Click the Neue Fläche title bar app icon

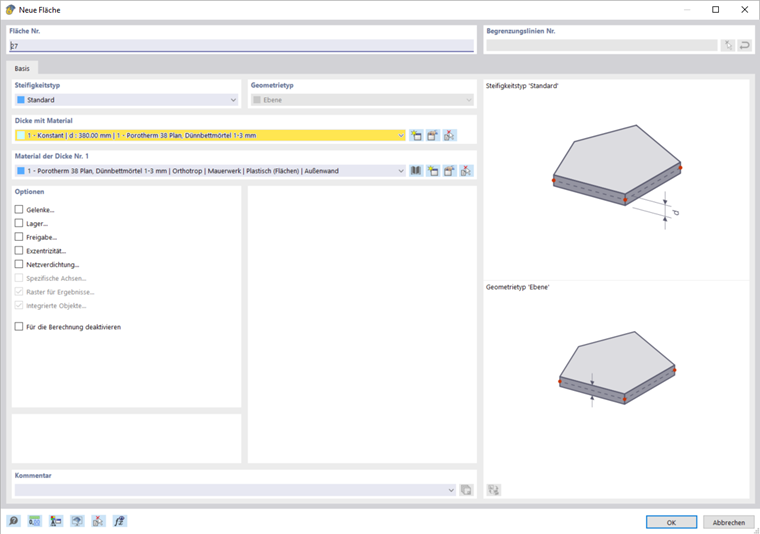(10, 10)
